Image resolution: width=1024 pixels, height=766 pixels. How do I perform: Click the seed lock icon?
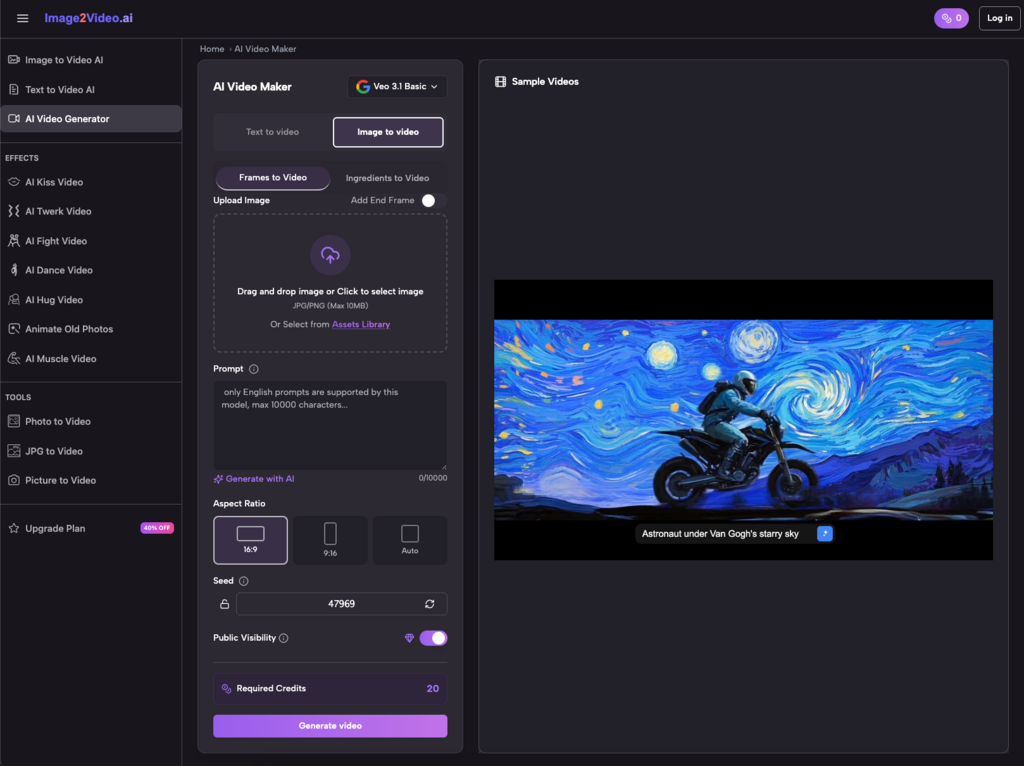(x=225, y=604)
